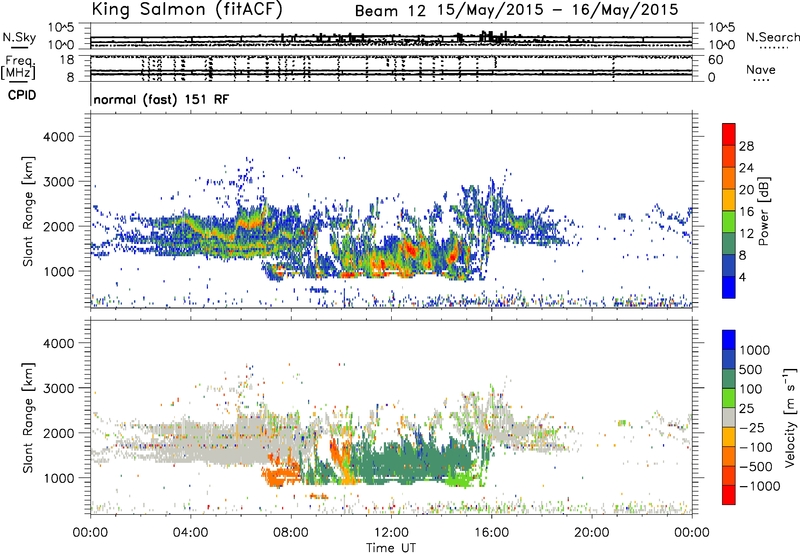Click the high-power red echo near 13:00 in power panel
The width and height of the screenshot is (800, 554).
tap(411, 250)
